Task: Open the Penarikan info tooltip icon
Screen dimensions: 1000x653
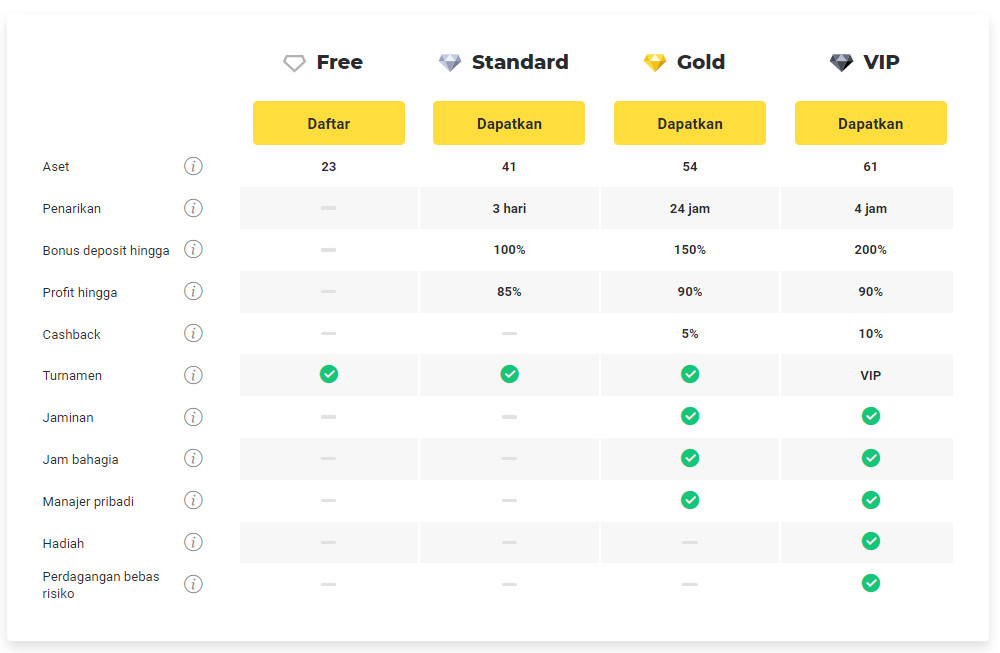Action: 193,208
